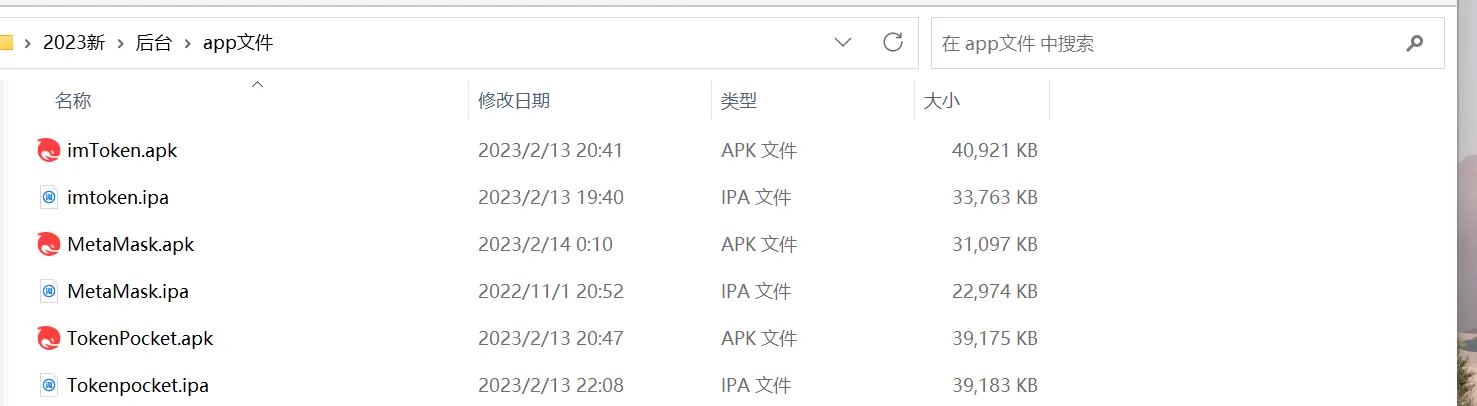The image size is (1477, 406).
Task: Click the date 2022/11/1 20:52
Action: 551,292
